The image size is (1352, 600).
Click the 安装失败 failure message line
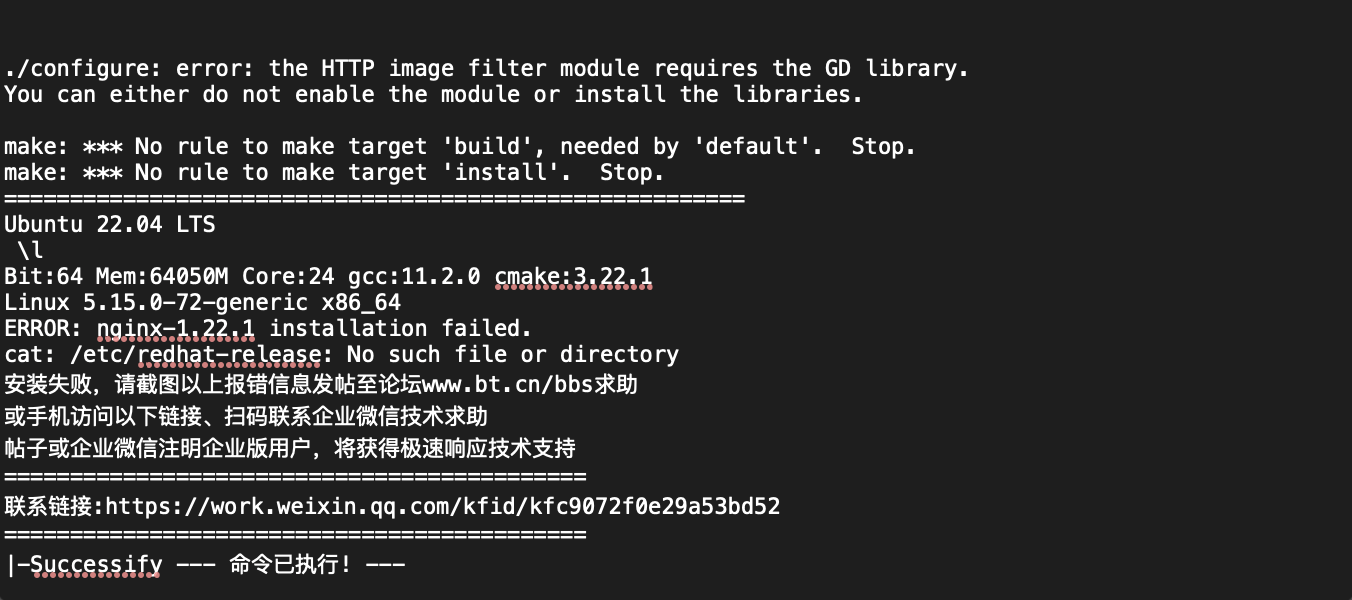[321, 384]
